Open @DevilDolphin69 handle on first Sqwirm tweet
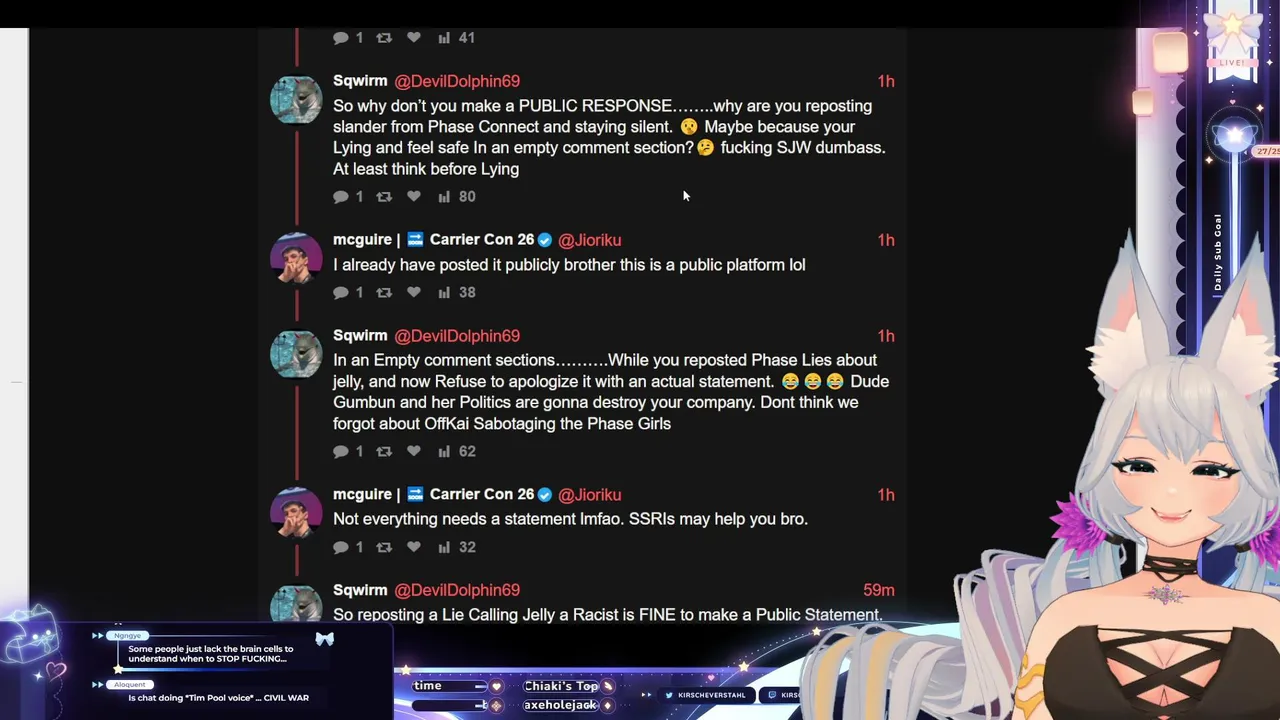Image resolution: width=1280 pixels, height=720 pixels. (x=457, y=81)
